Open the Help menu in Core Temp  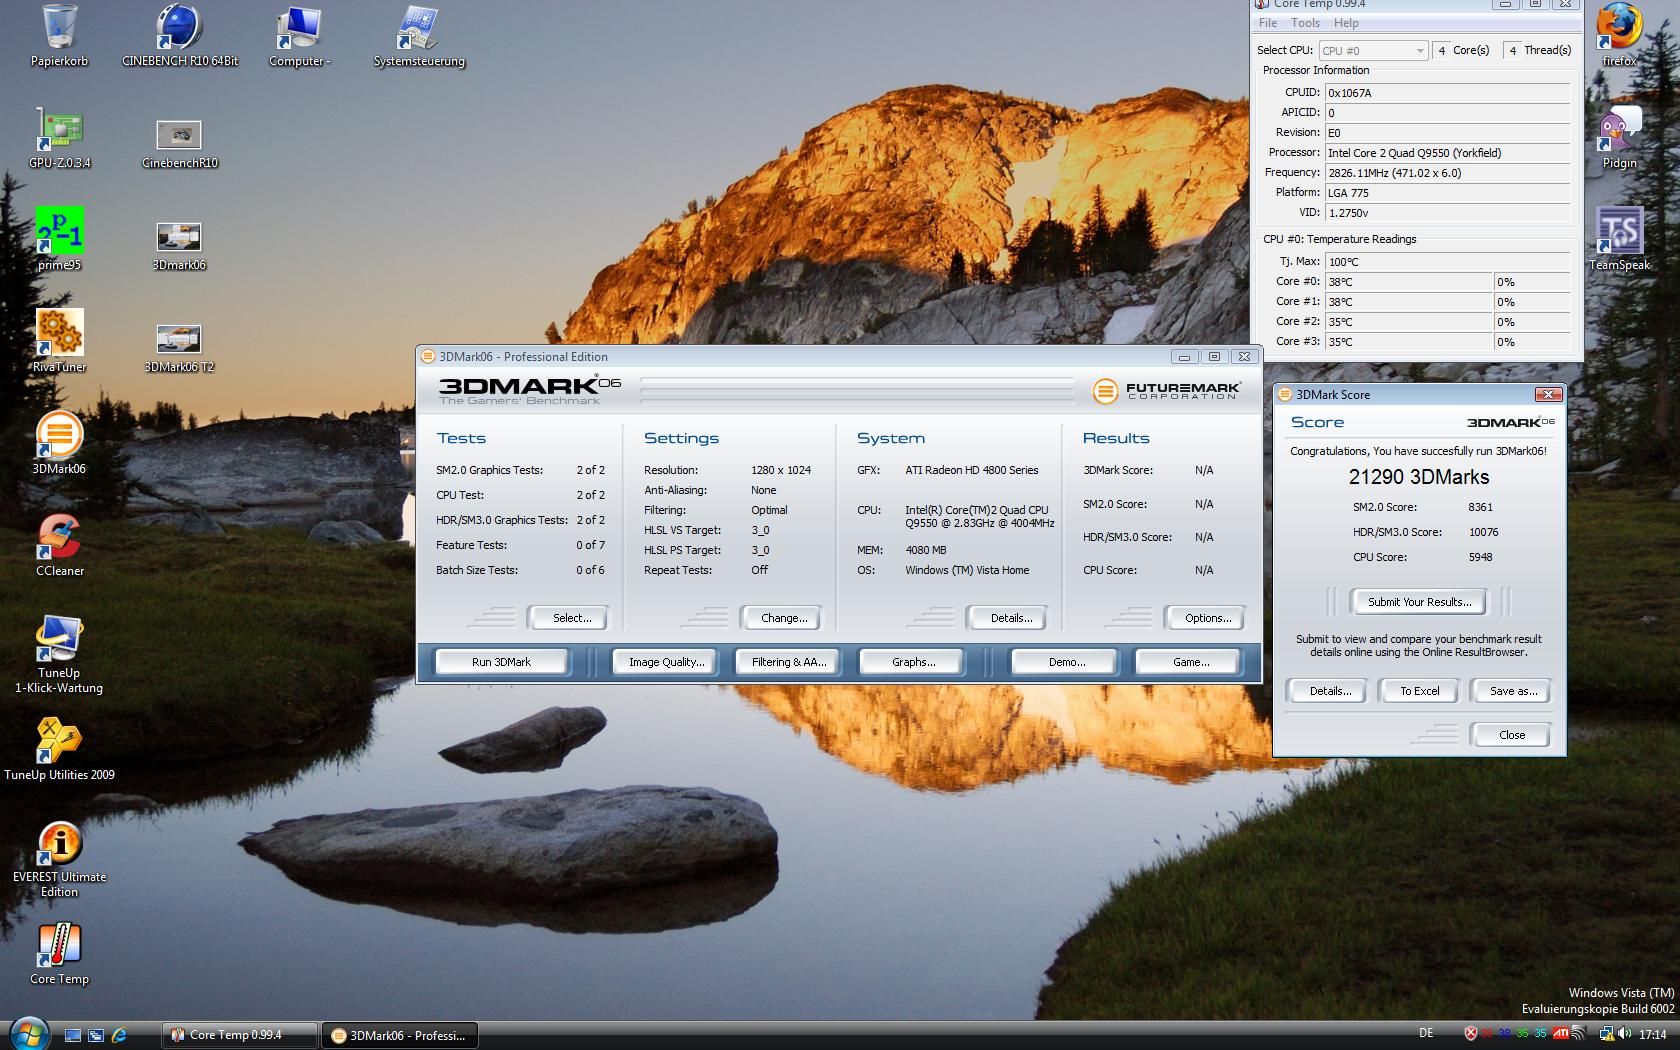(x=1346, y=23)
